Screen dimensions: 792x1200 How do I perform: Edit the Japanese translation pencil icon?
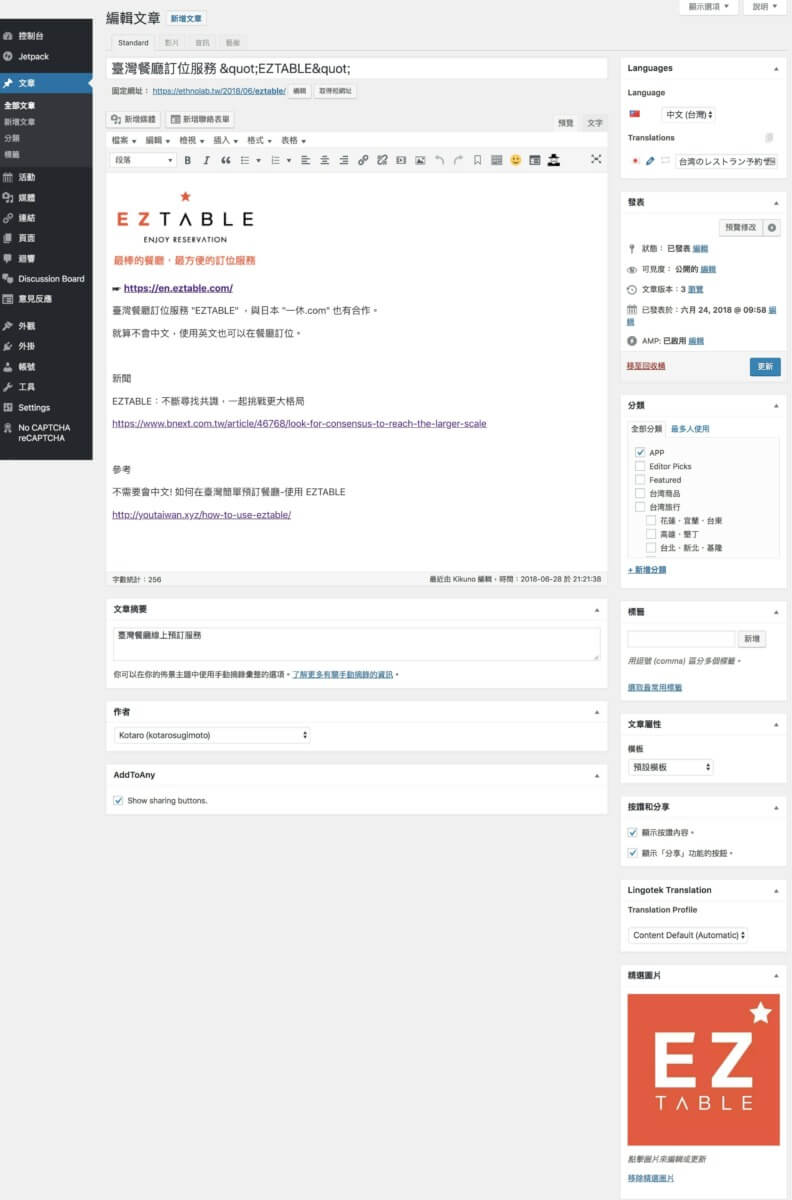click(649, 160)
